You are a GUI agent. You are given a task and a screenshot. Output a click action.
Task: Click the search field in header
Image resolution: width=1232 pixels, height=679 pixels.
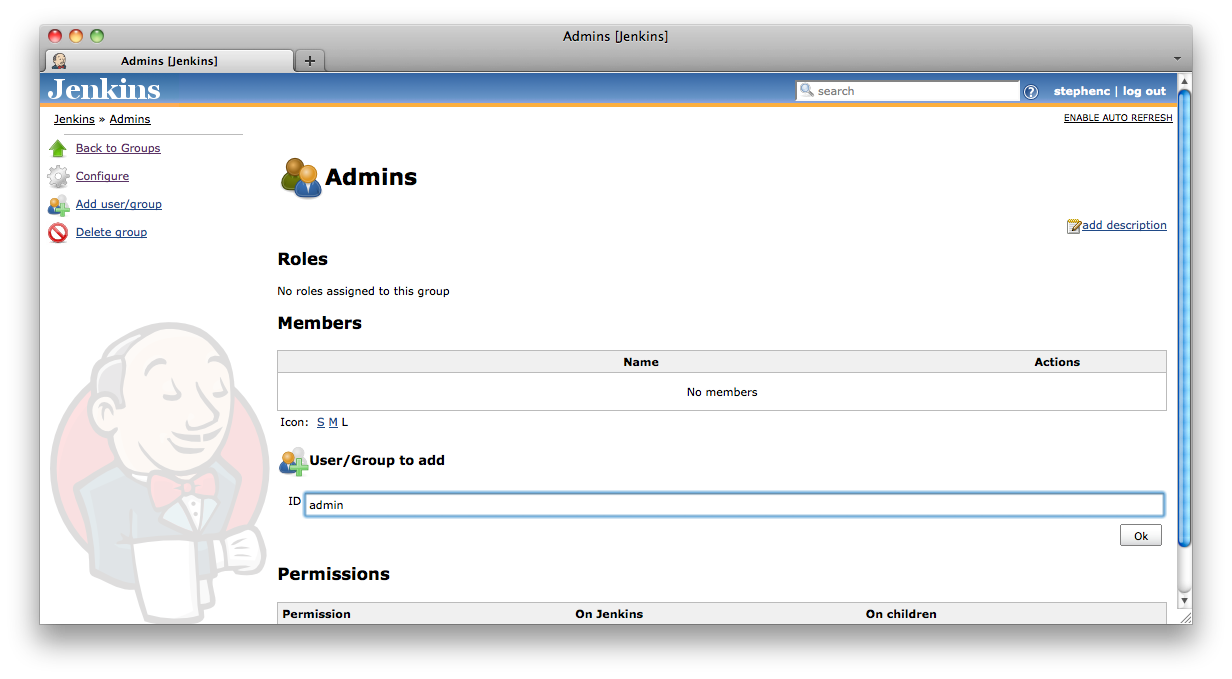(x=908, y=91)
